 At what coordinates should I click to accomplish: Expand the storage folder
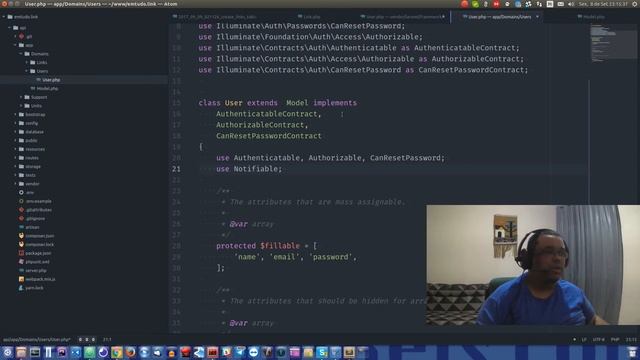16,167
